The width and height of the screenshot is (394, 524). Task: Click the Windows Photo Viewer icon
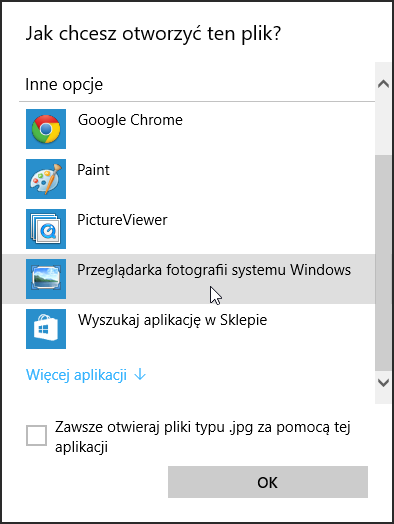pyautogui.click(x=46, y=279)
